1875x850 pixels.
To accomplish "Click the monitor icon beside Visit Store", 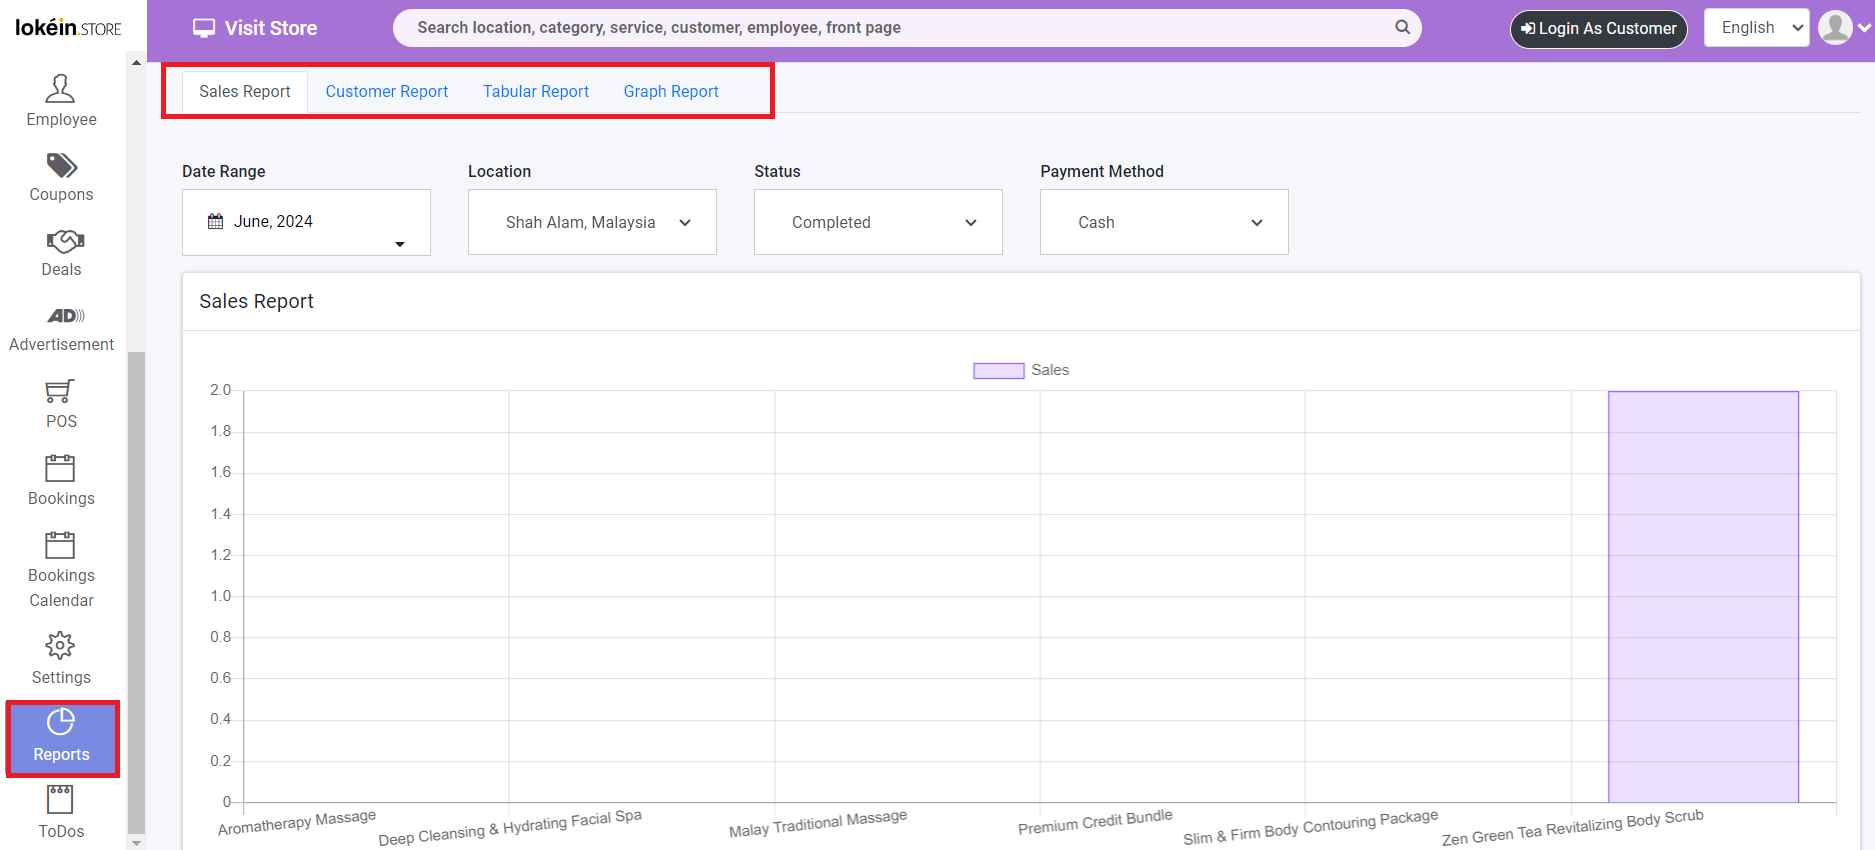I will (204, 28).
